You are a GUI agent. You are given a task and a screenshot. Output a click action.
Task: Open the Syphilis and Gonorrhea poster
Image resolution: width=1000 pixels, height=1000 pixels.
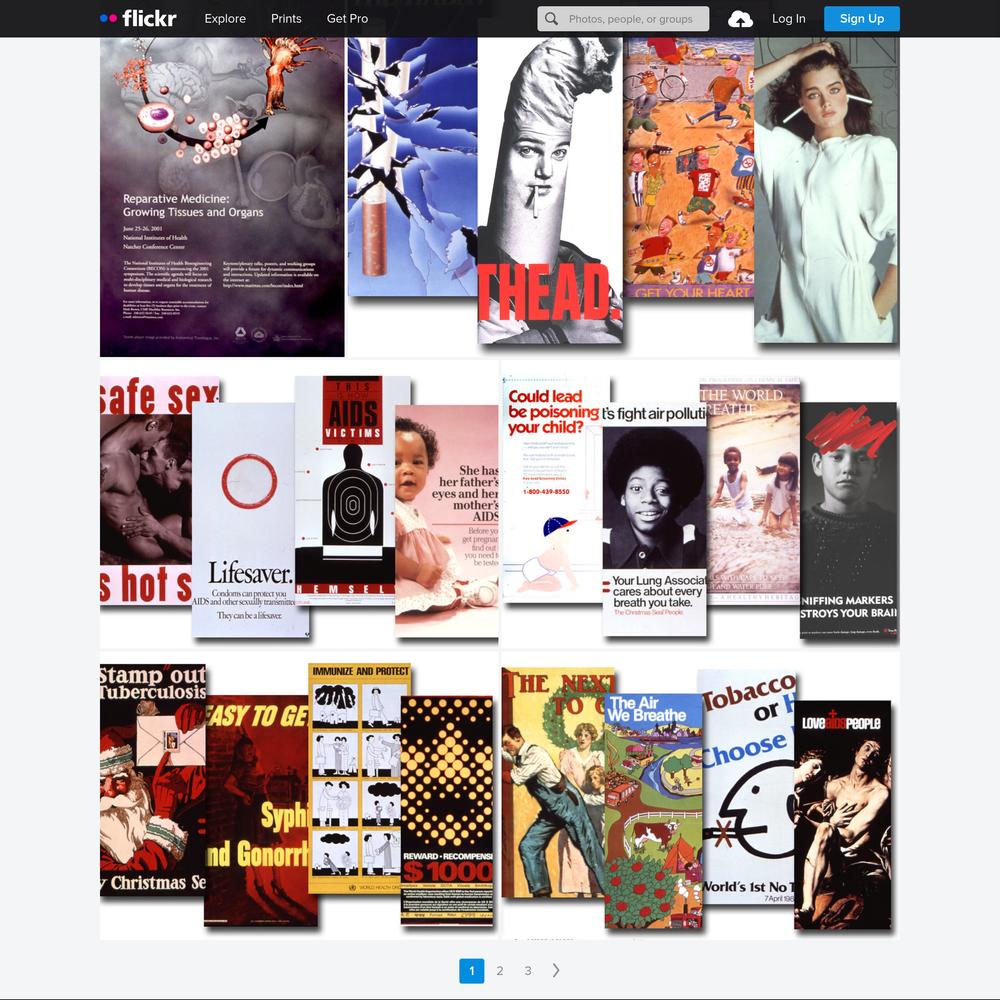(x=257, y=810)
